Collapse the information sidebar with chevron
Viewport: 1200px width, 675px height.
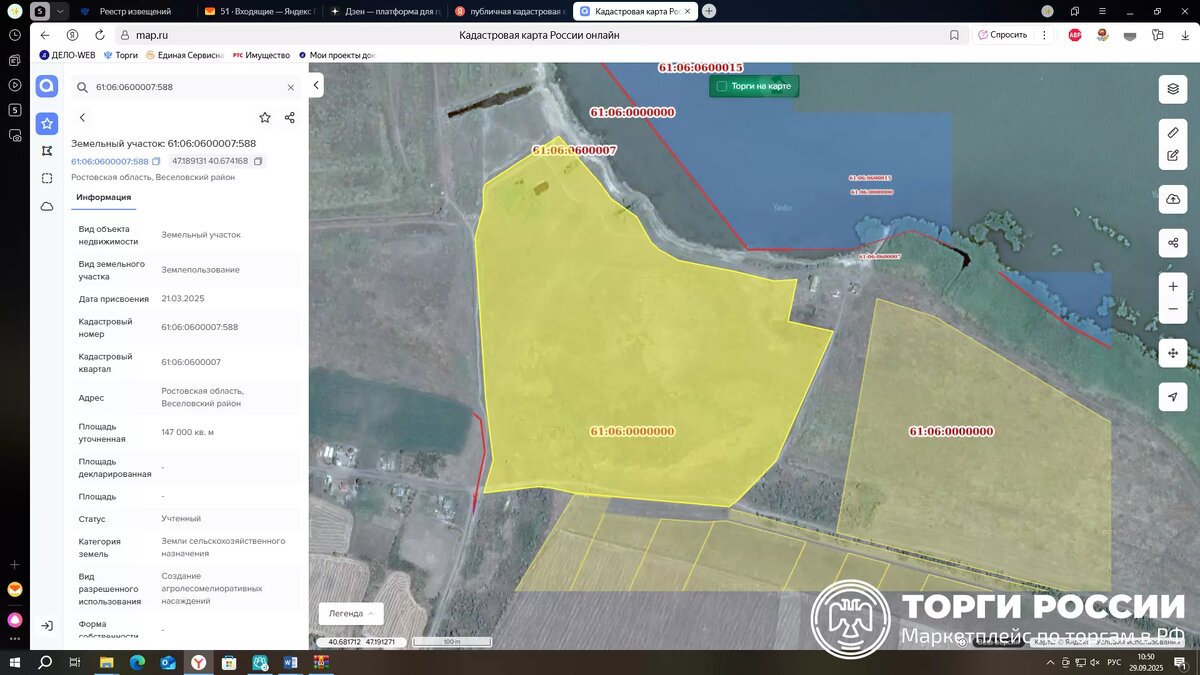pyautogui.click(x=316, y=86)
